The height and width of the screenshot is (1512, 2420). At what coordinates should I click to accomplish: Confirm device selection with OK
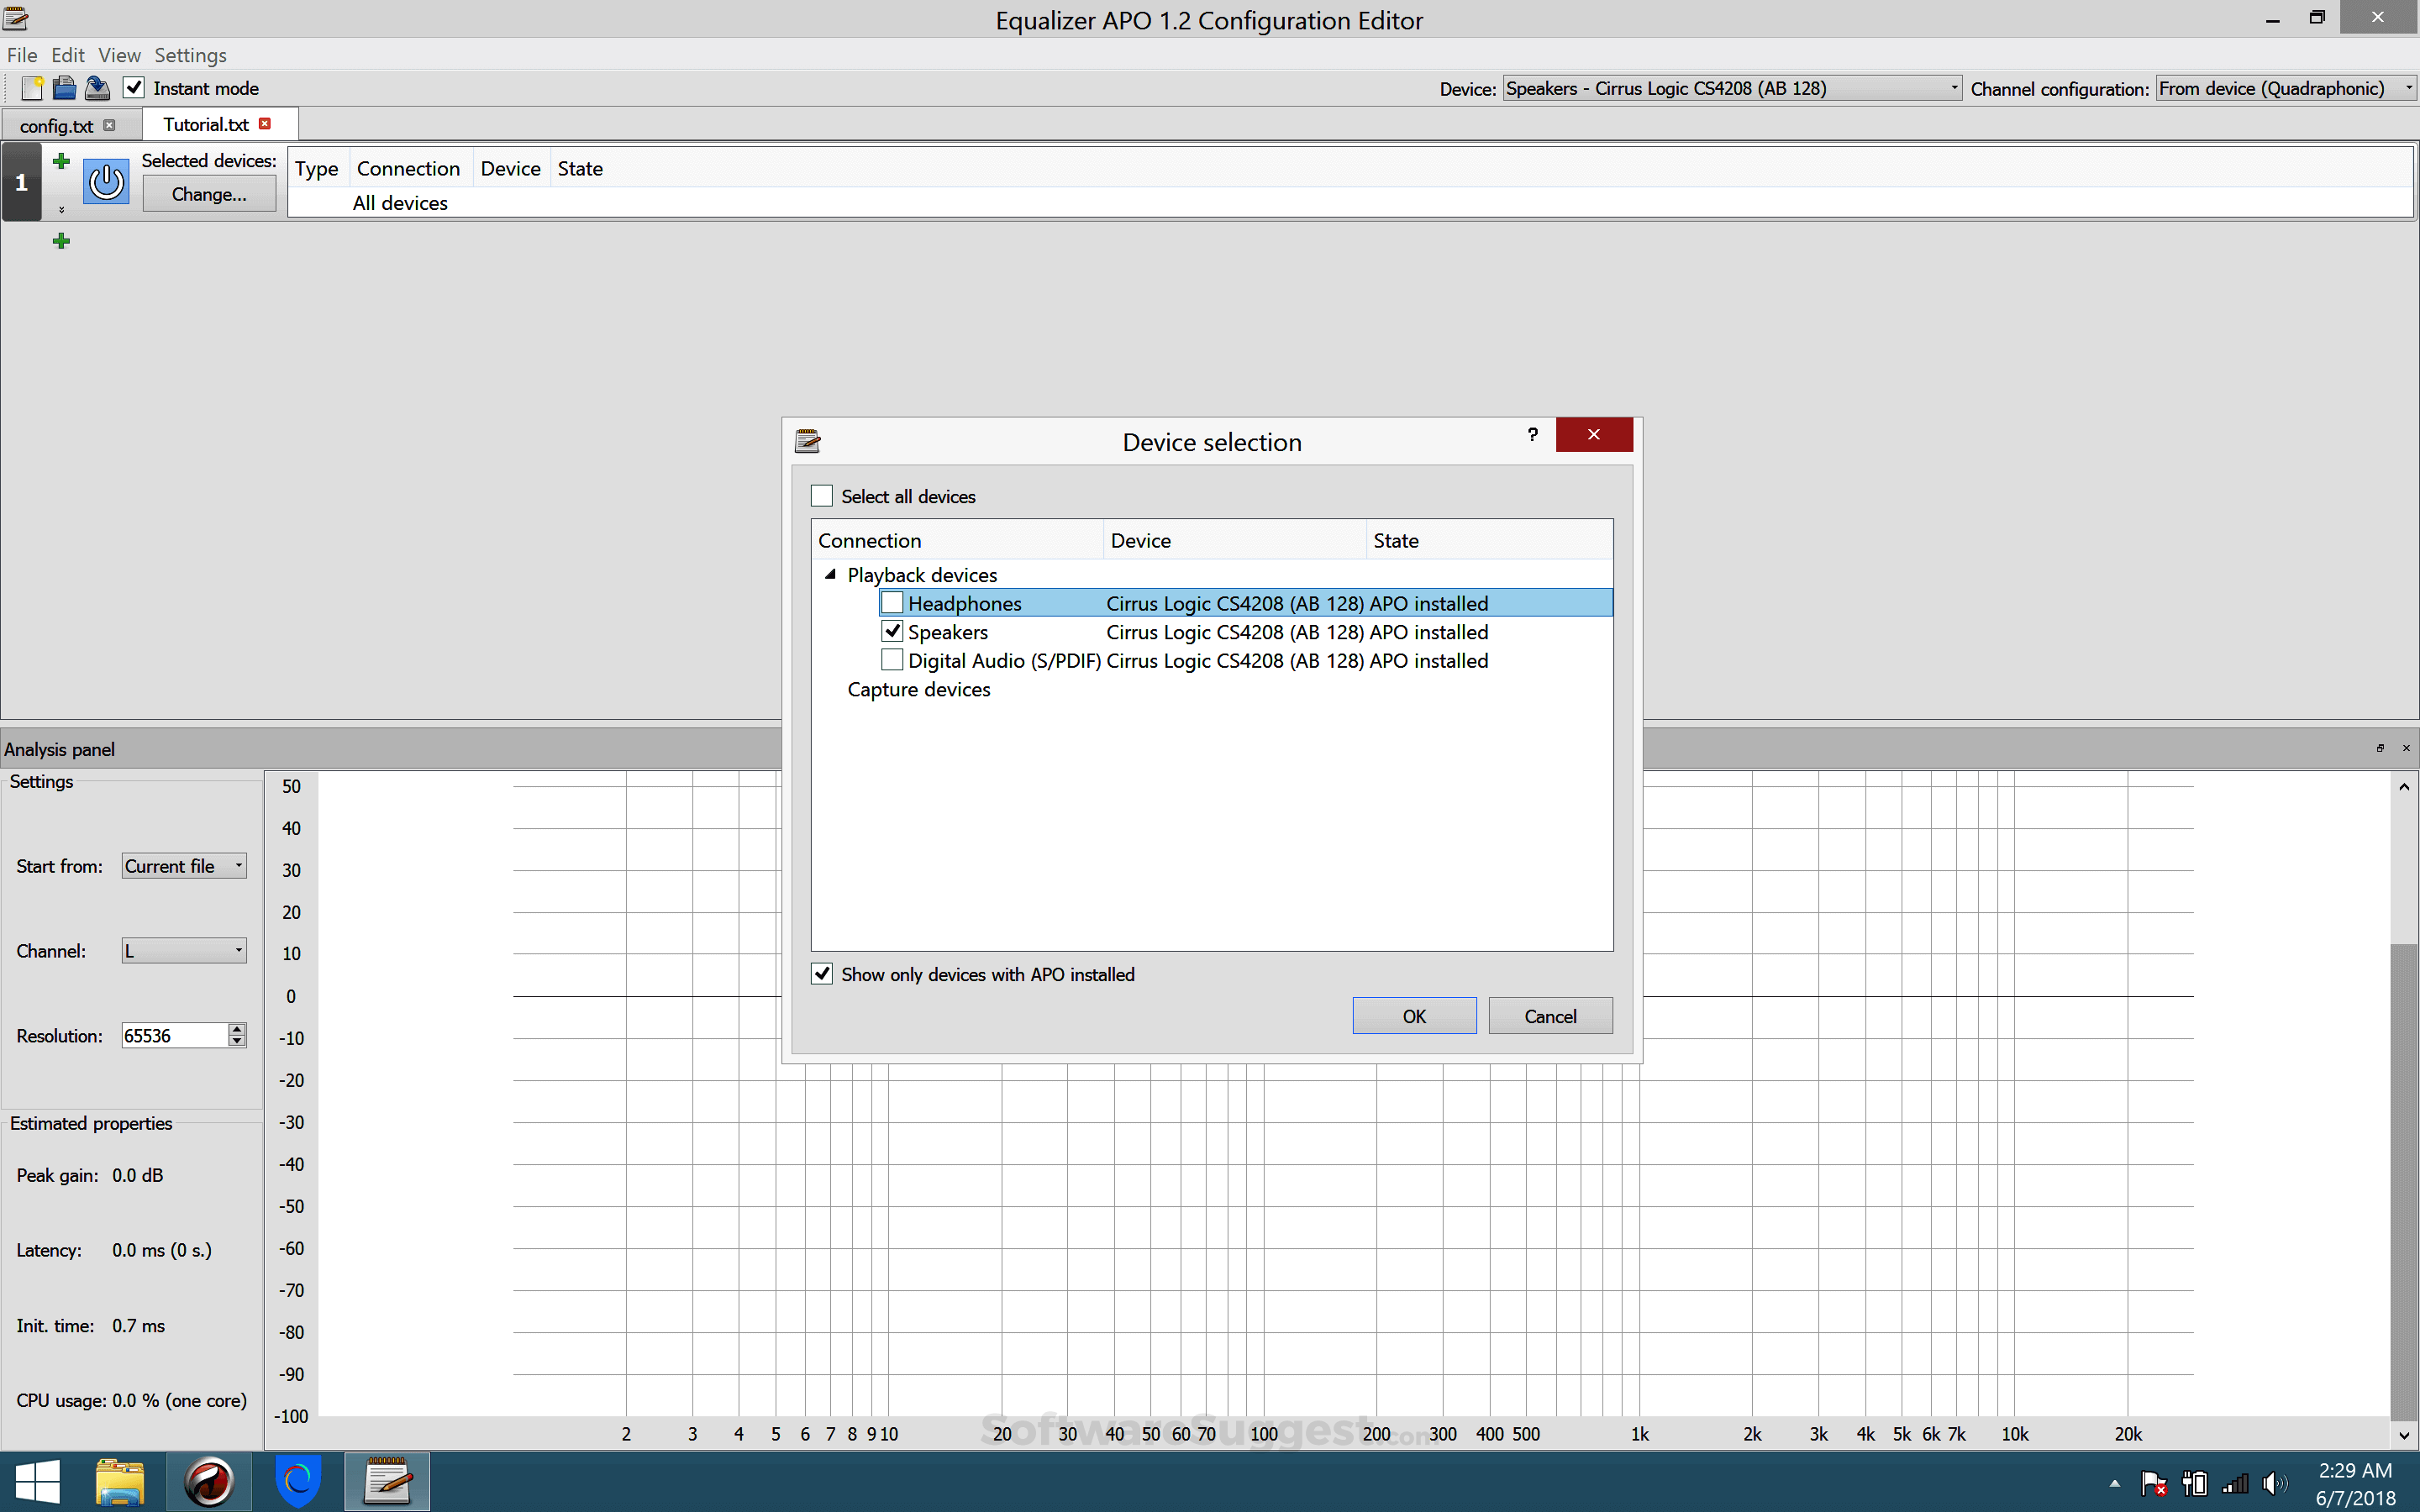1413,1015
